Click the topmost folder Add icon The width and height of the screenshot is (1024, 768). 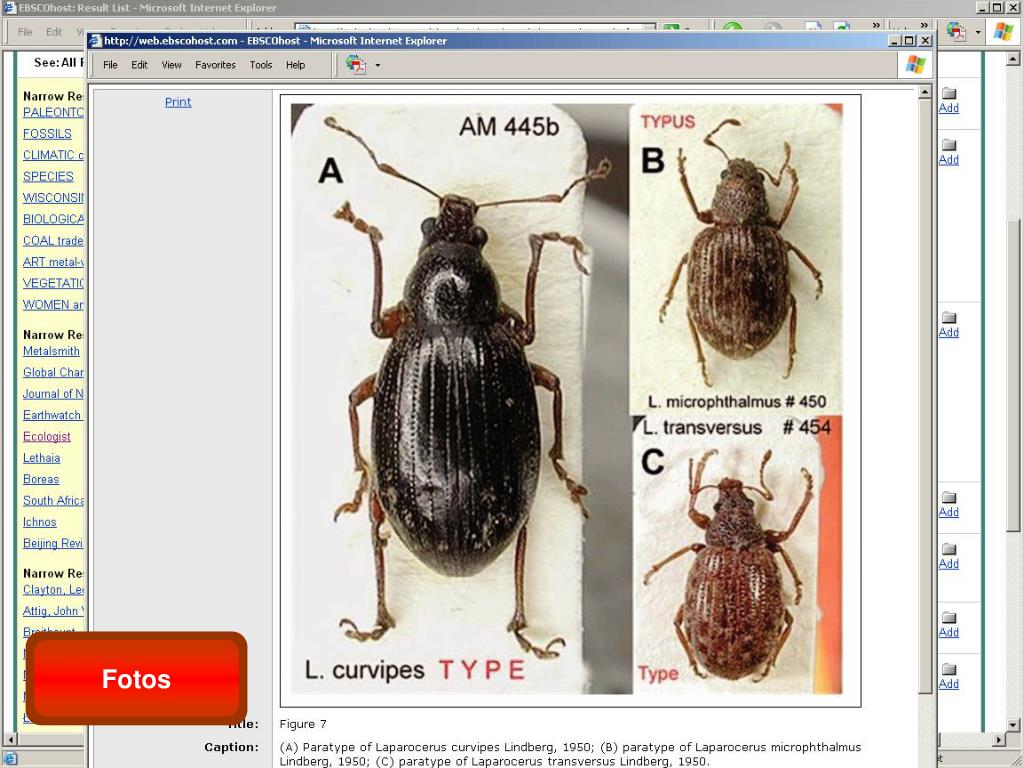click(x=949, y=93)
